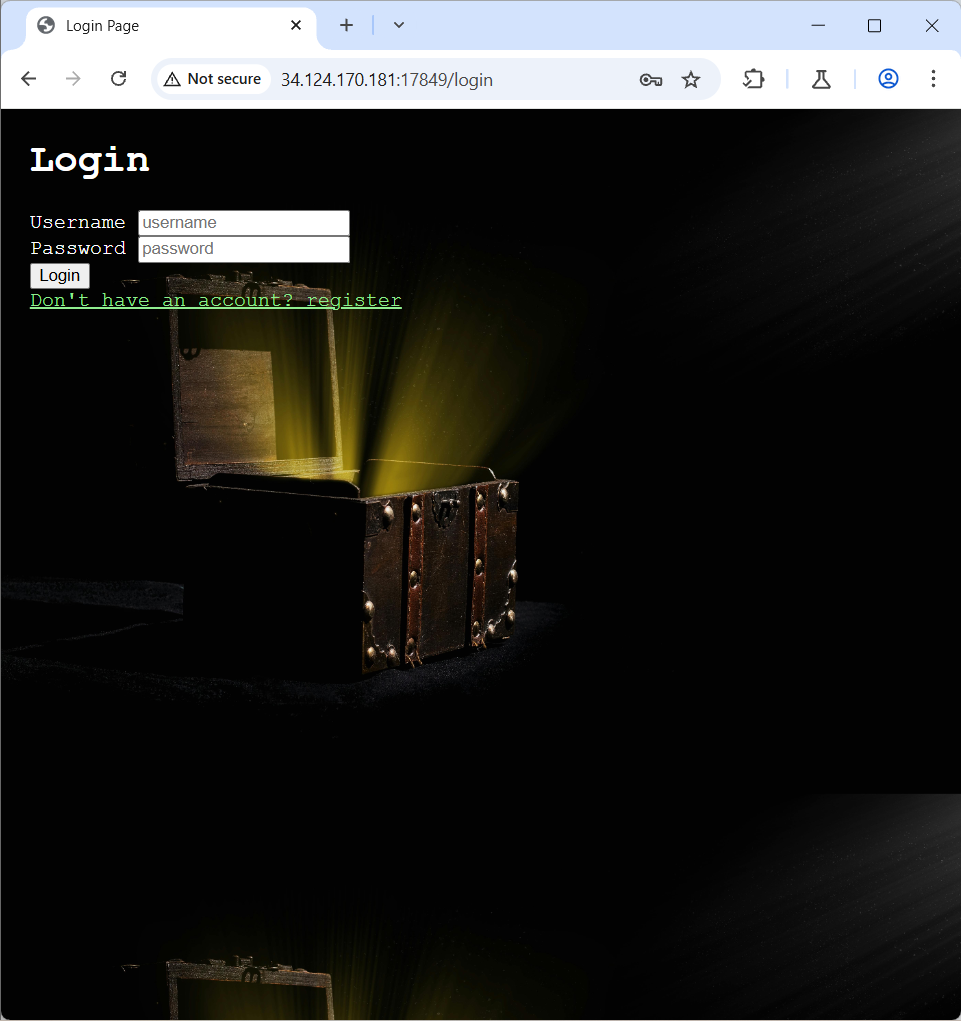This screenshot has height=1021, width=961.
Task: Select the Login Page tab
Action: pyautogui.click(x=171, y=26)
